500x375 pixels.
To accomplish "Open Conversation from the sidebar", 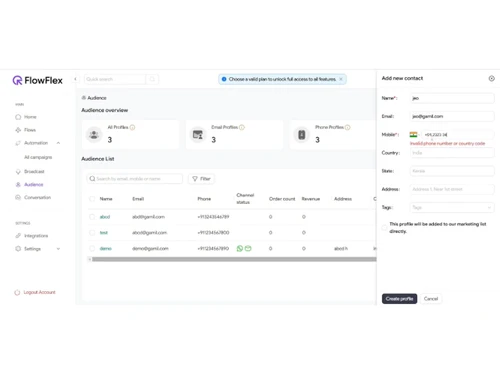I will [x=38, y=197].
